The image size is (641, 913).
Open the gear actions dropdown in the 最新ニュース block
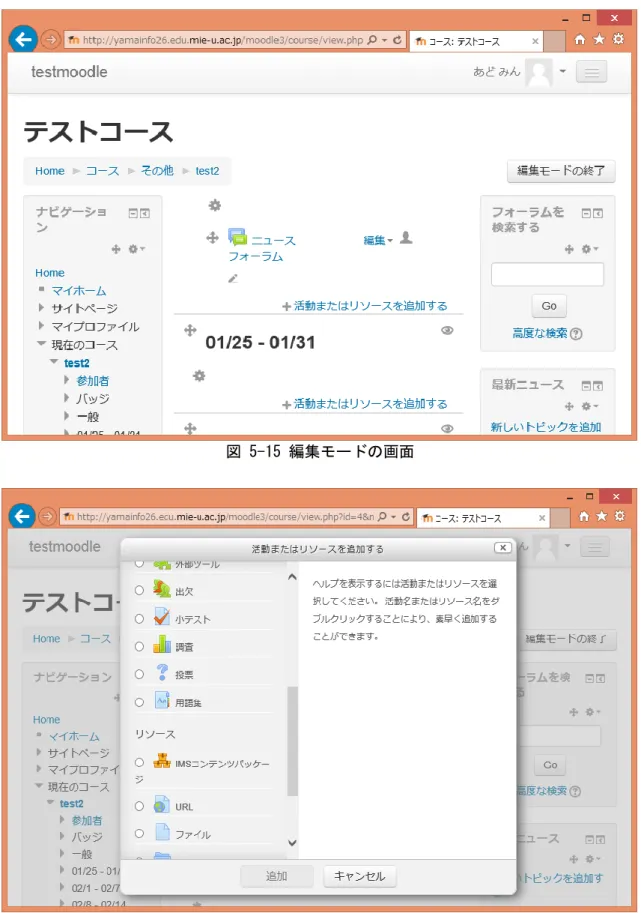pos(590,406)
